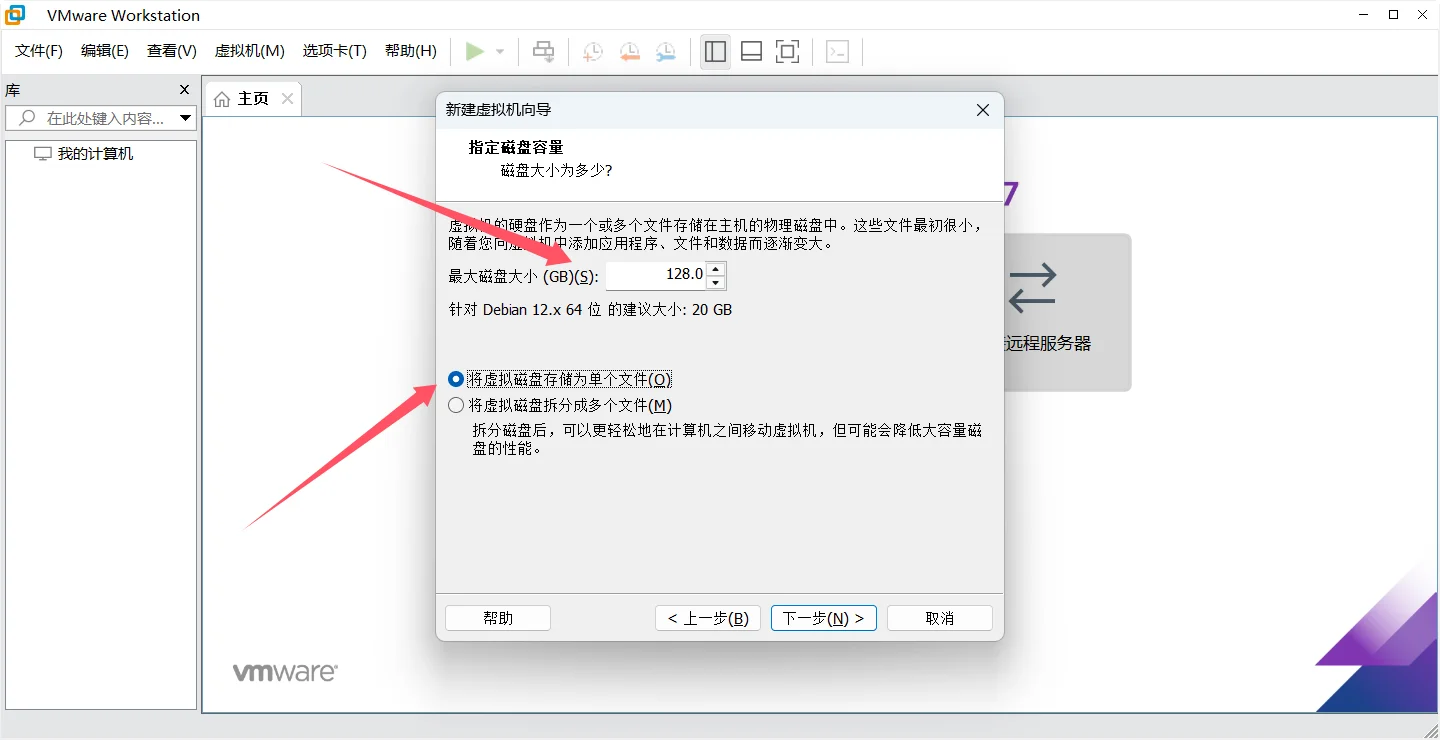Increase disk size with up spinner arrow
This screenshot has width=1440, height=740.
[716, 269]
